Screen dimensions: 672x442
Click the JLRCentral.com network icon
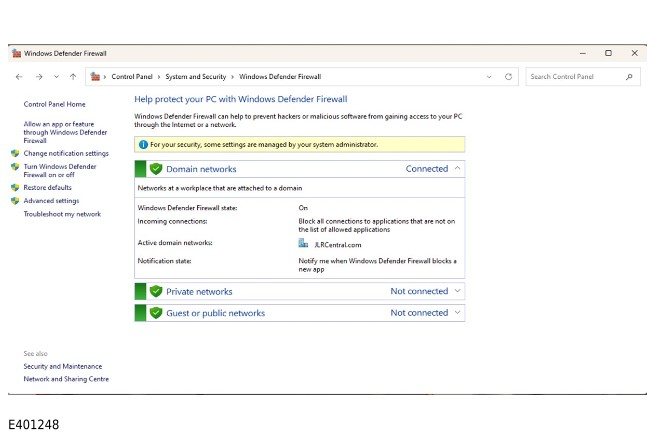pos(303,243)
